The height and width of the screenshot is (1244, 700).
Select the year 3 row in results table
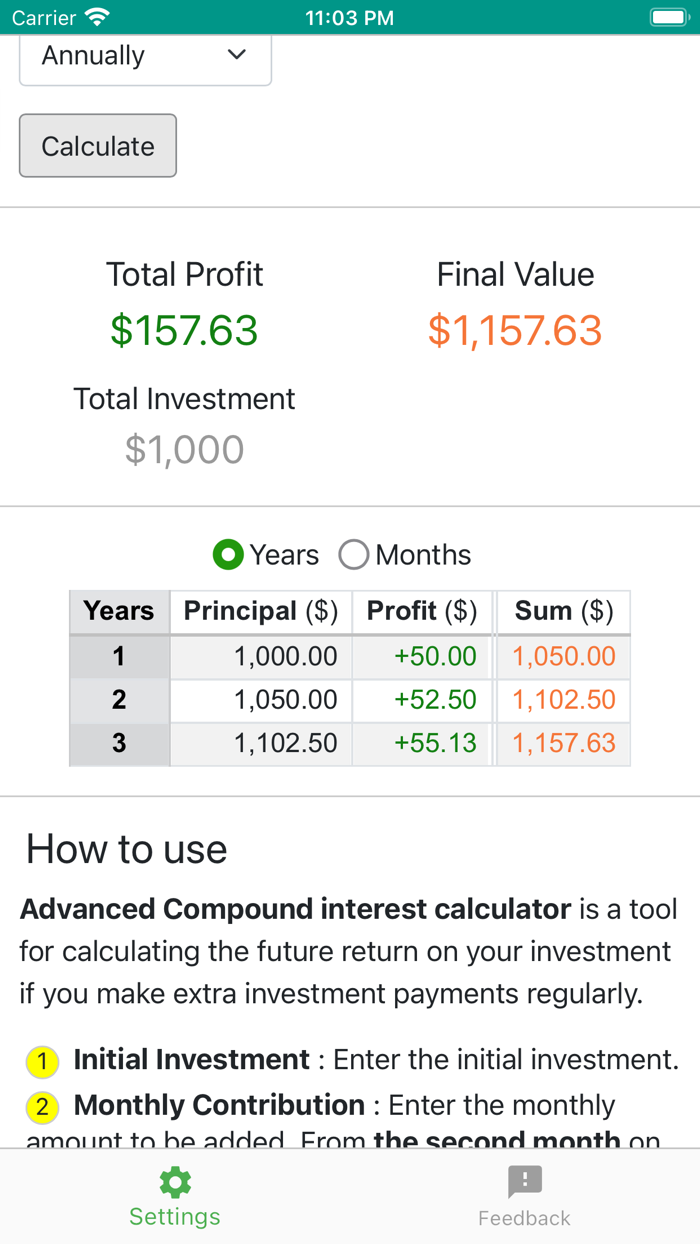tap(350, 743)
